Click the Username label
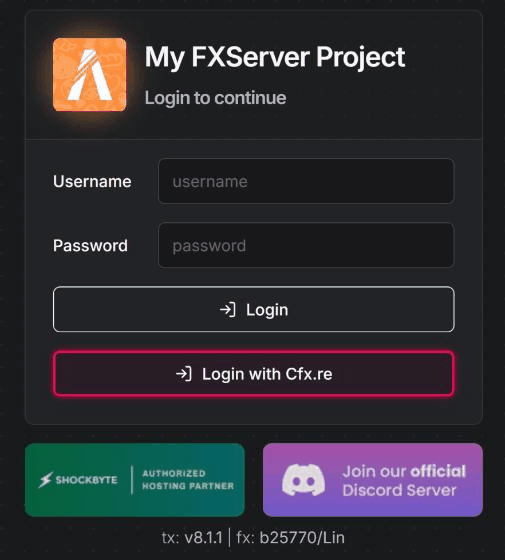 (92, 181)
